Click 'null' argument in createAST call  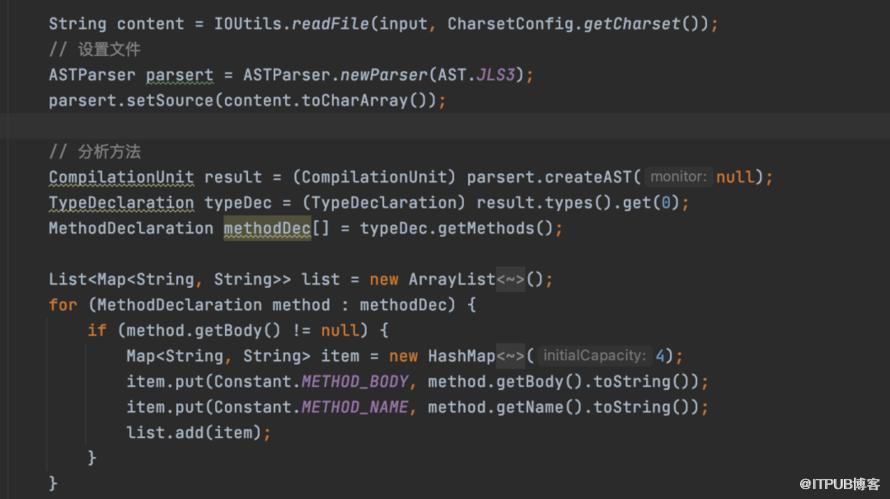tap(735, 177)
